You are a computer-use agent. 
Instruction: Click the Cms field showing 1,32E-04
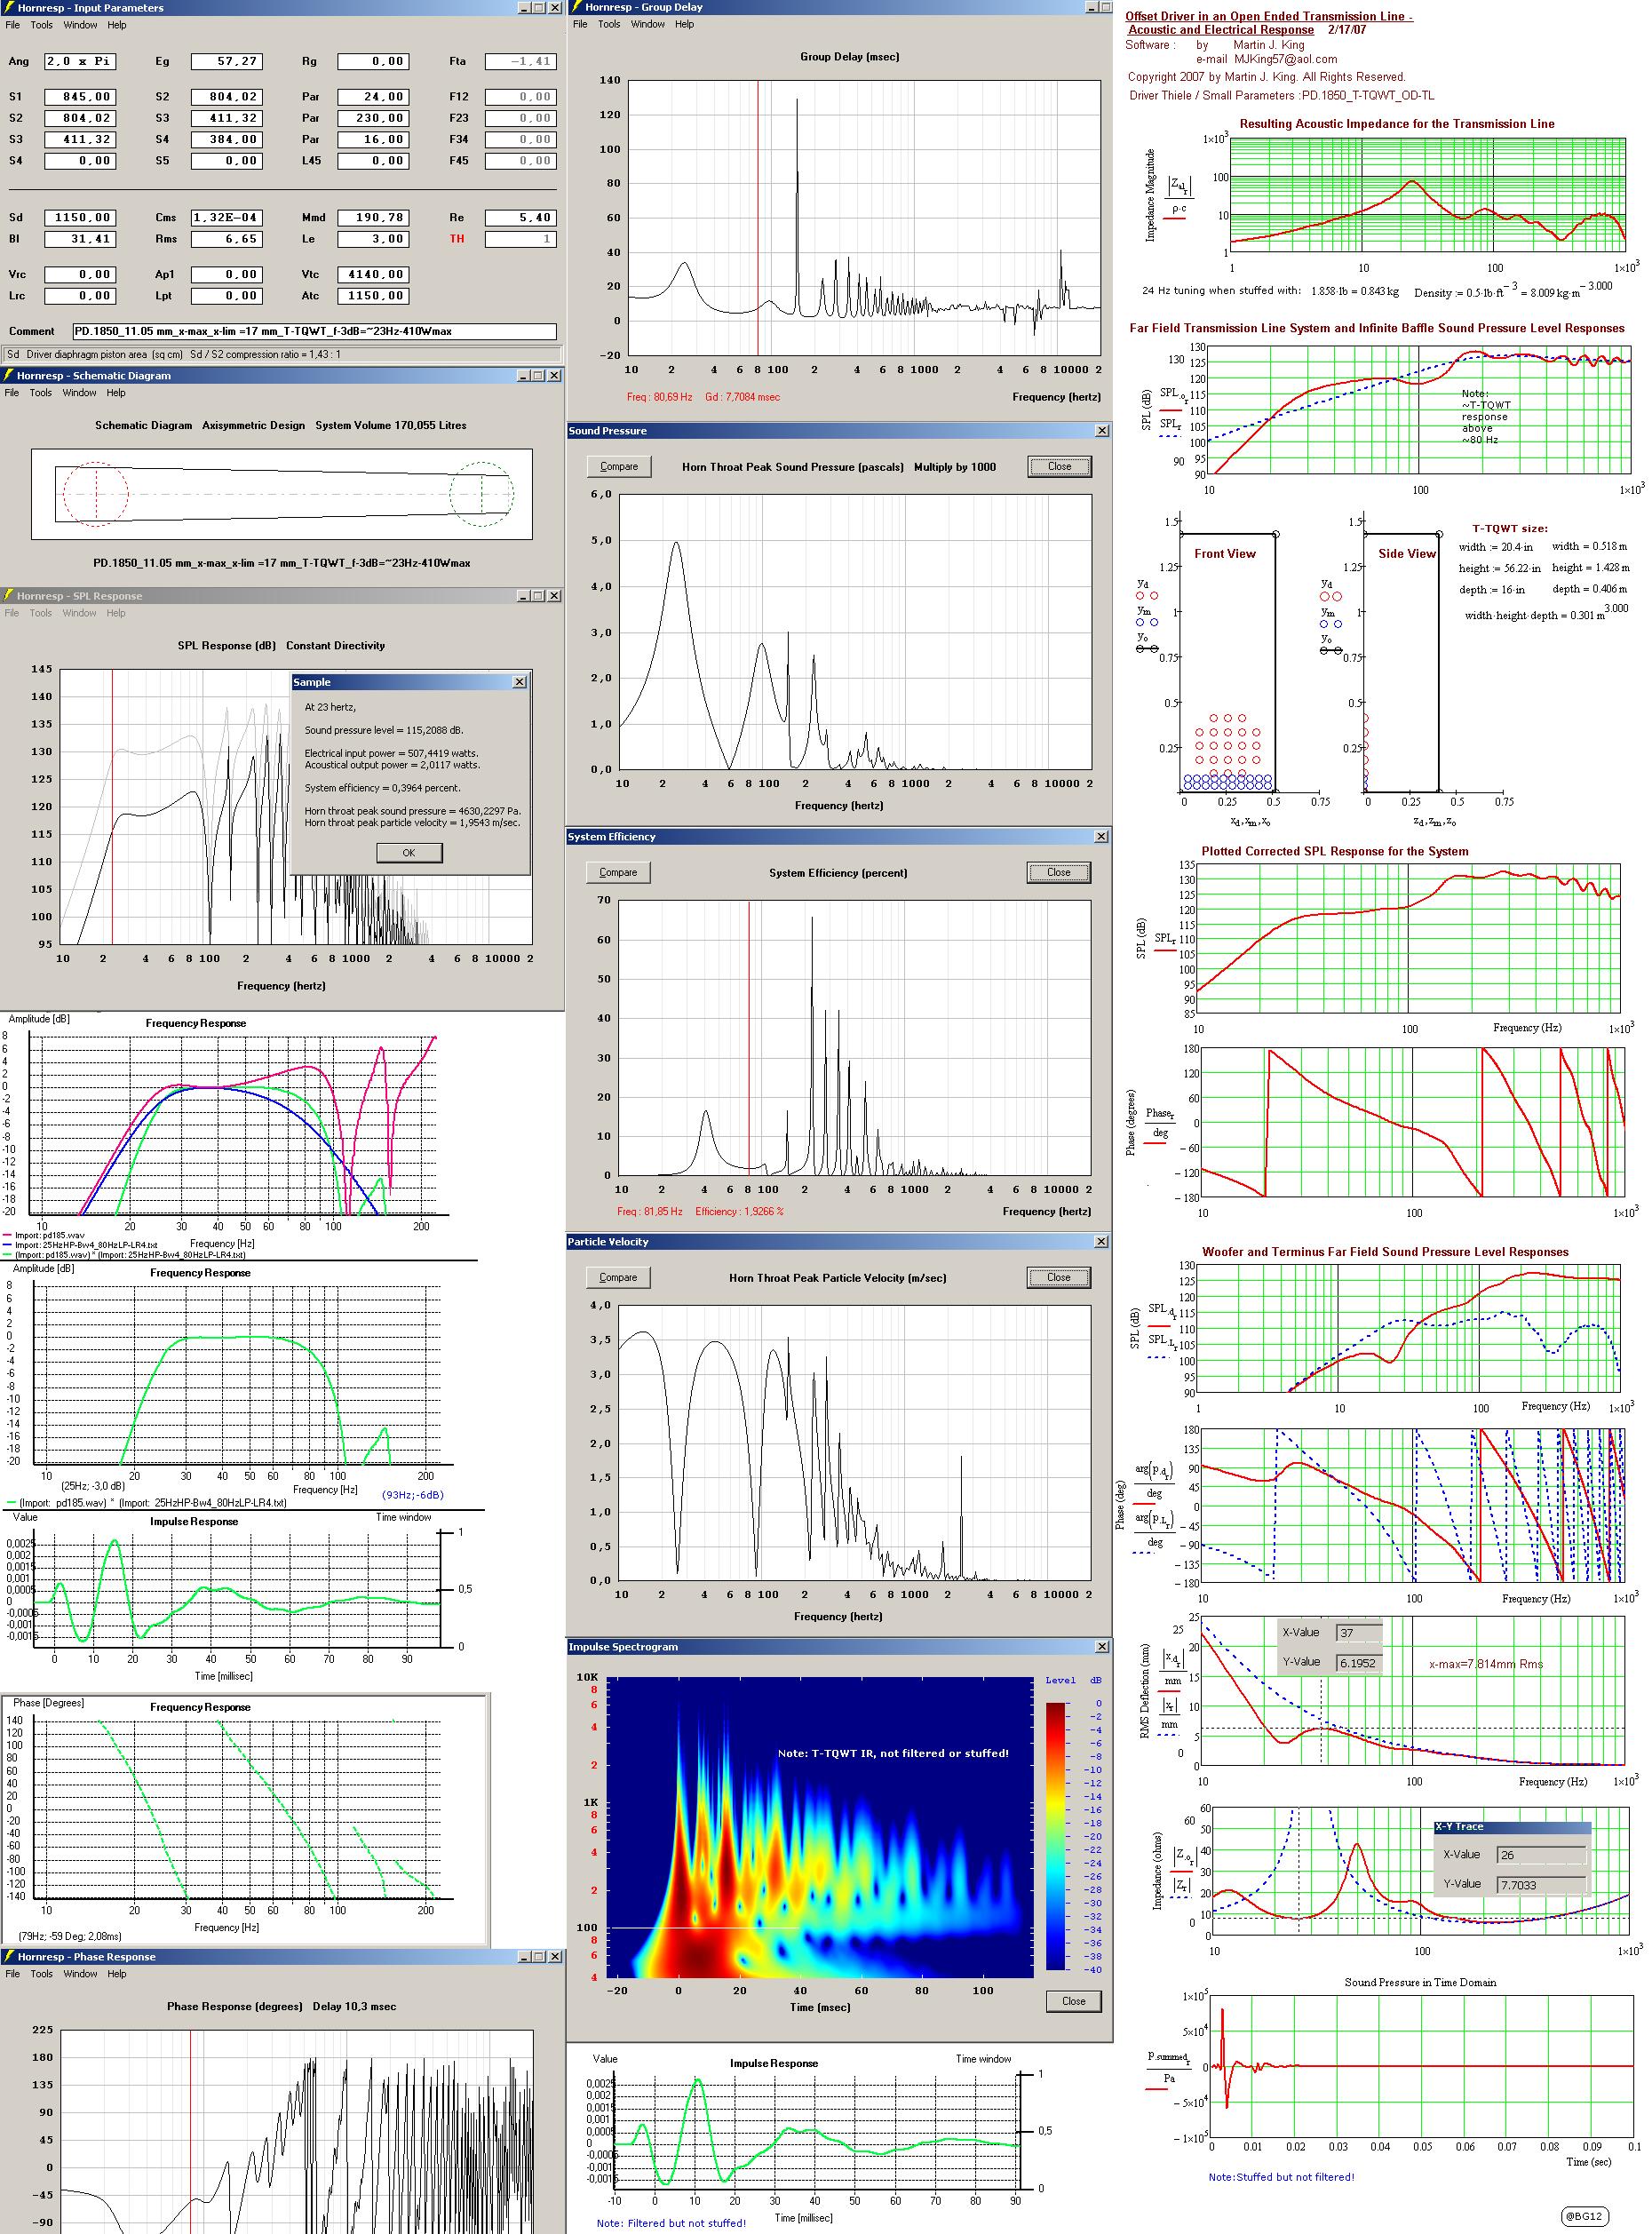(227, 218)
